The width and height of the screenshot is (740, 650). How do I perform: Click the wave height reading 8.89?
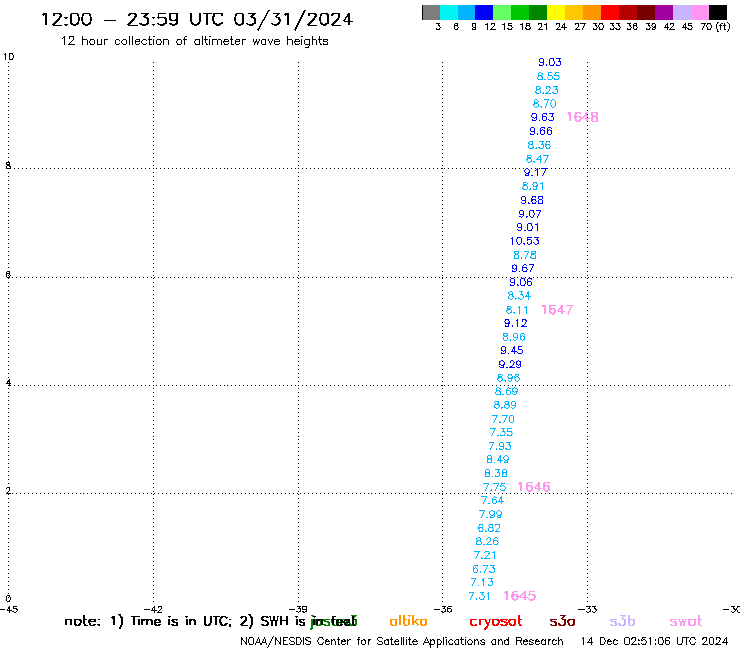pos(505,405)
